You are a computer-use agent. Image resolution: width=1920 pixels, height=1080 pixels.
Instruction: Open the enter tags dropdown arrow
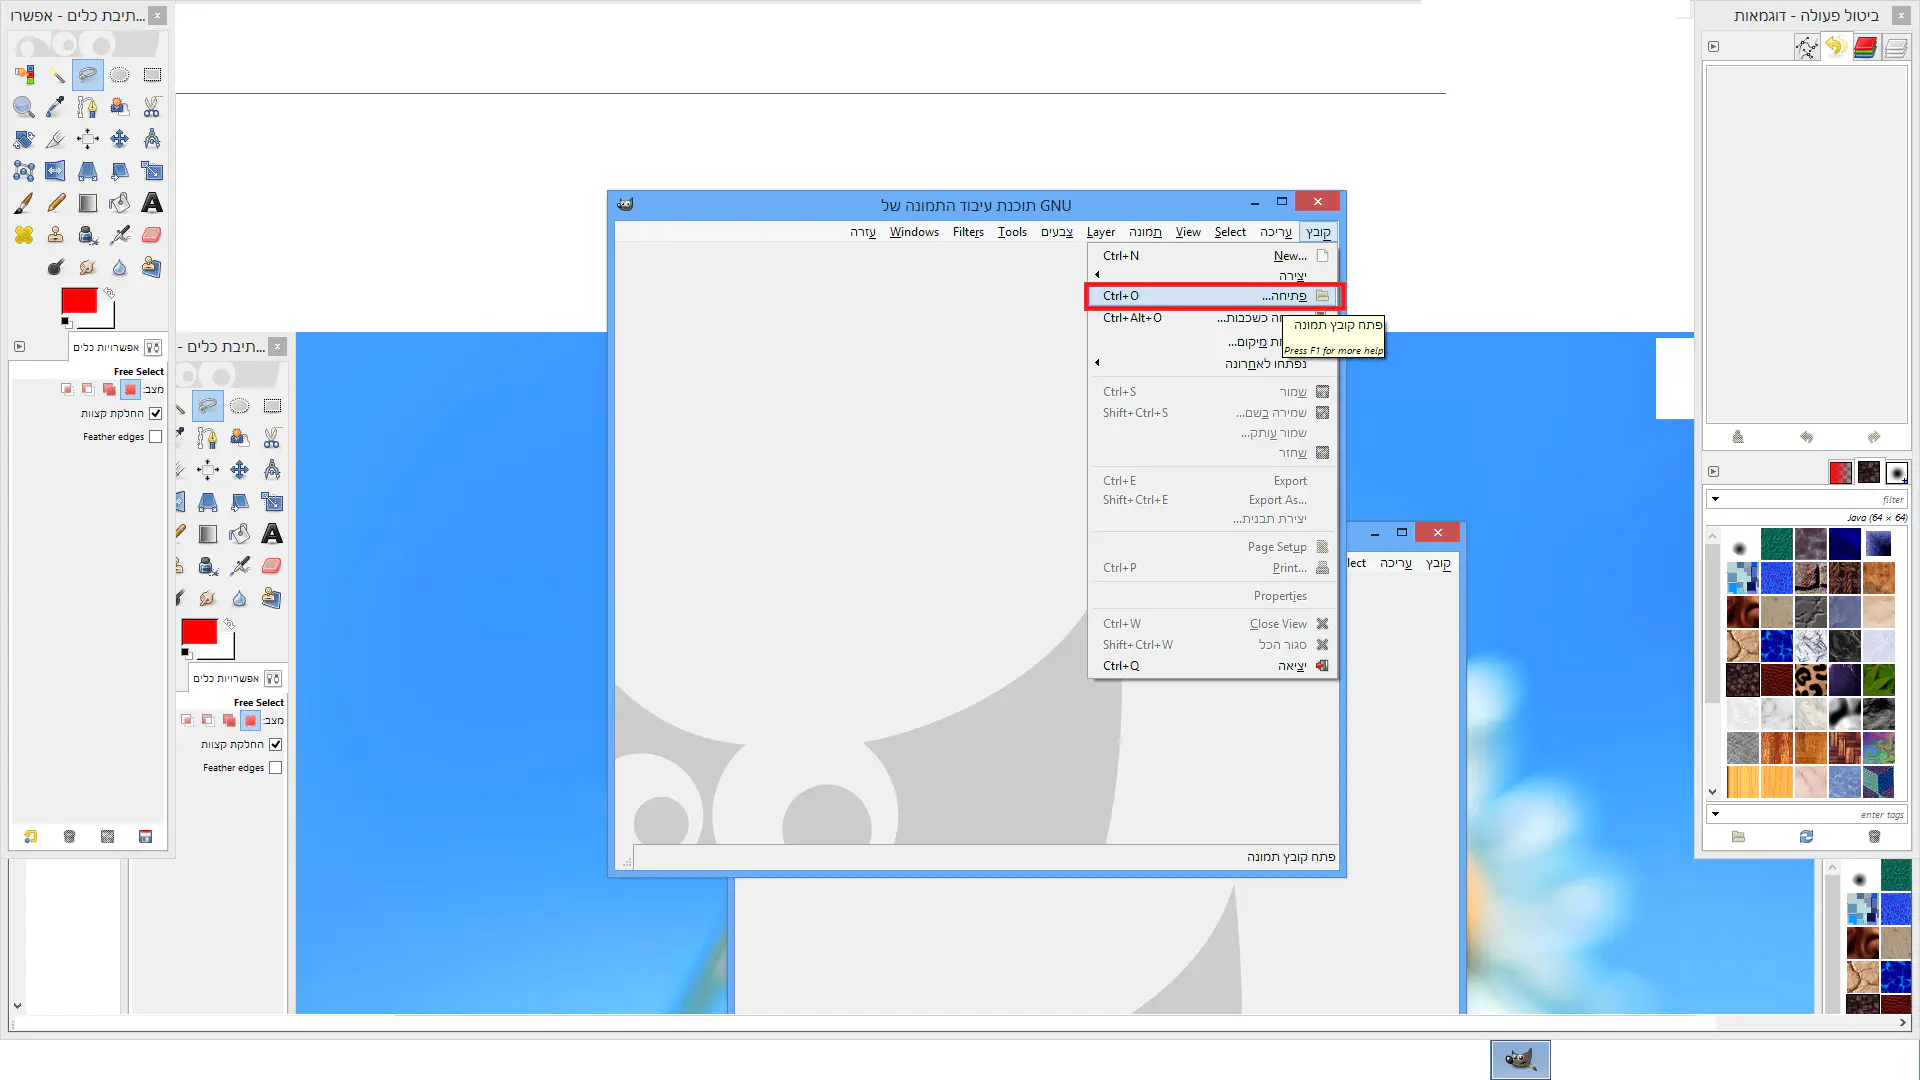point(1715,814)
